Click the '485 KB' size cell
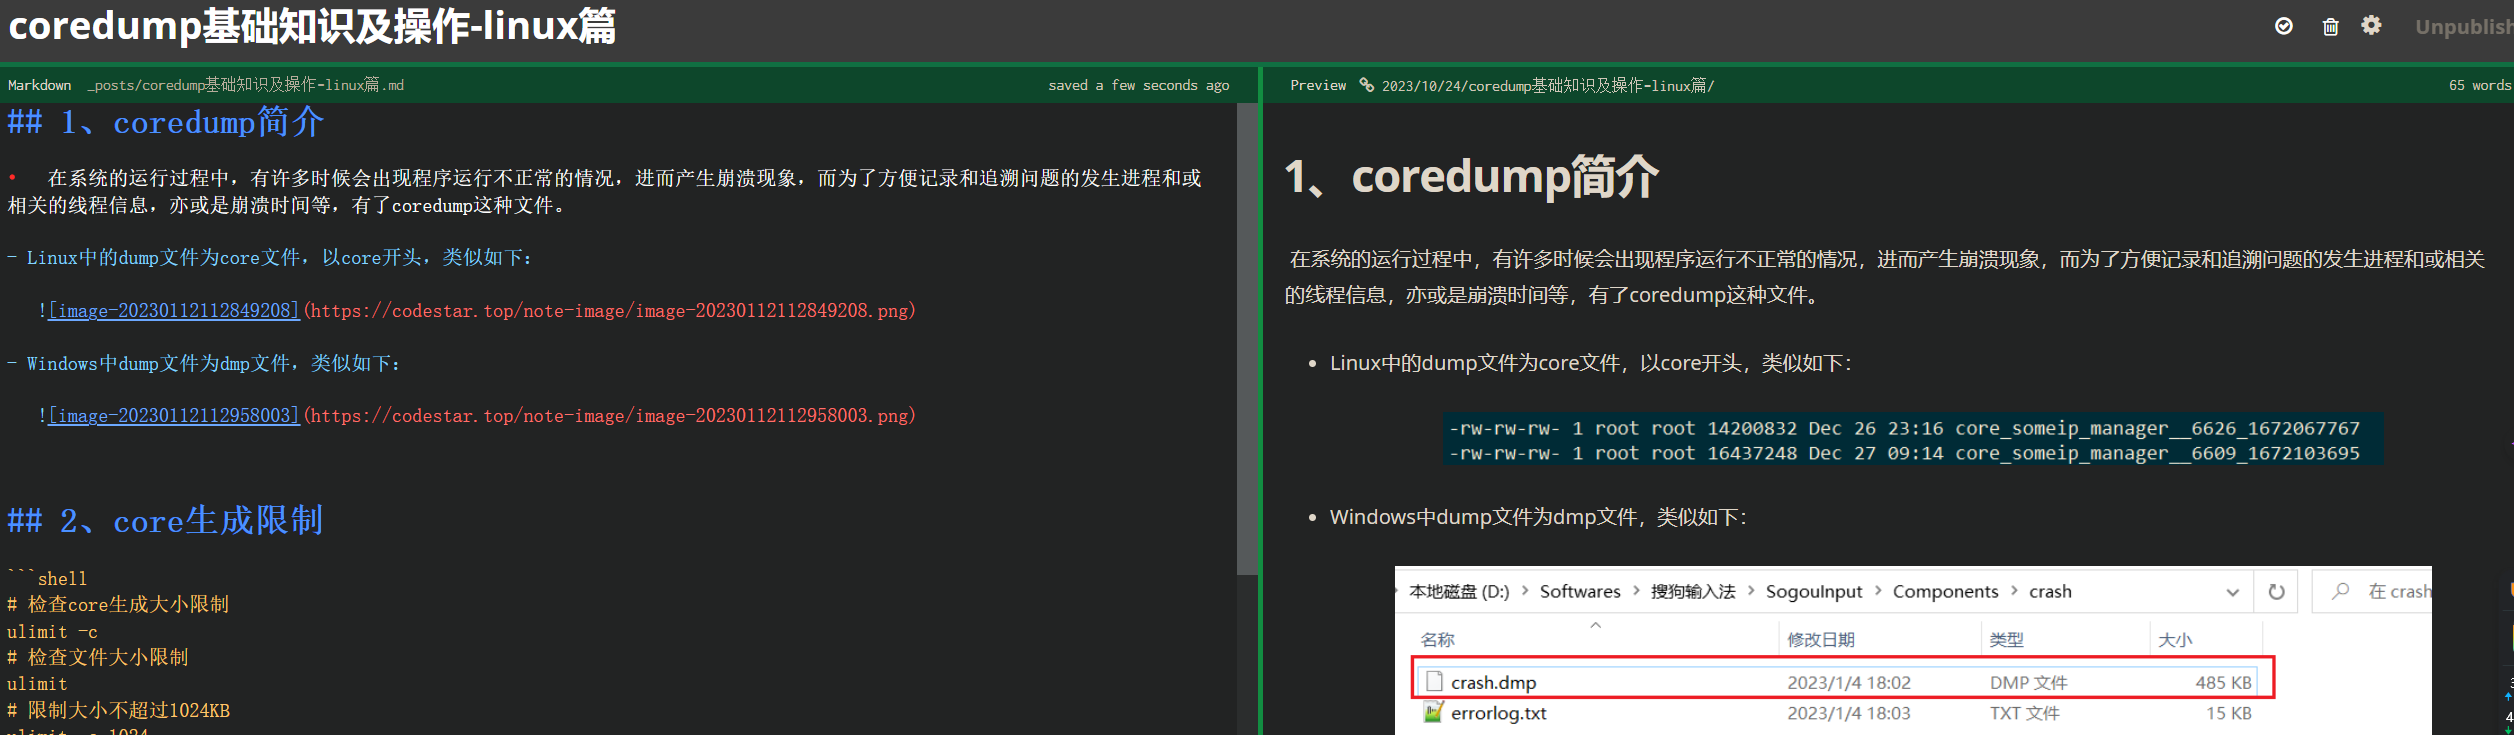The width and height of the screenshot is (2514, 735). coord(2223,683)
